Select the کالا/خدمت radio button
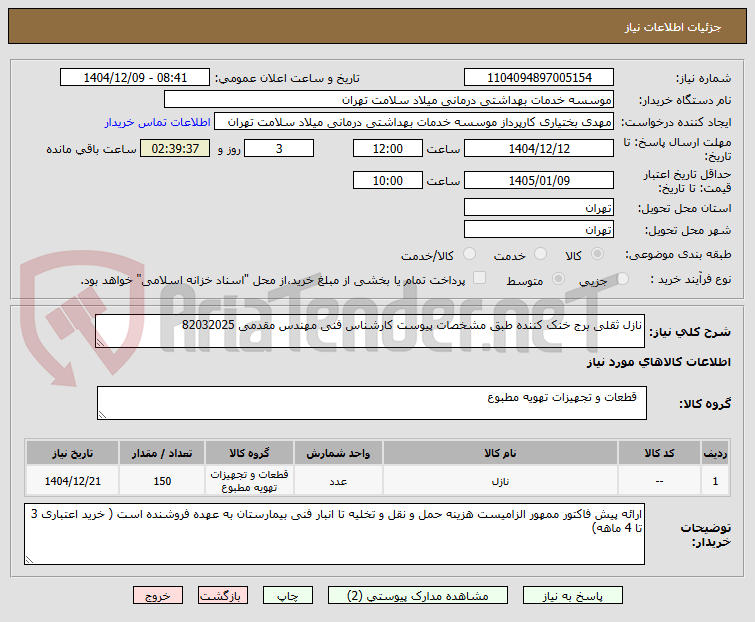This screenshot has height=622, width=755. coord(469,254)
